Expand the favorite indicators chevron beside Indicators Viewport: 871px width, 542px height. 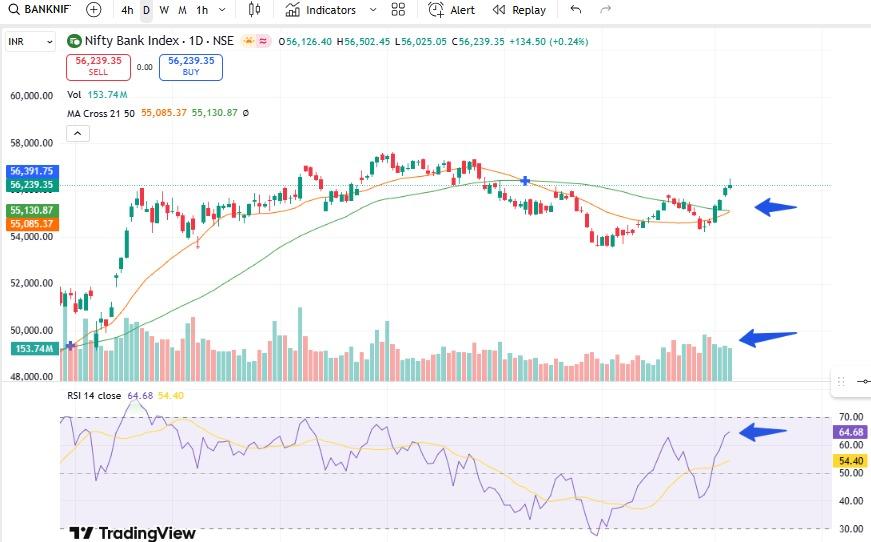373,10
